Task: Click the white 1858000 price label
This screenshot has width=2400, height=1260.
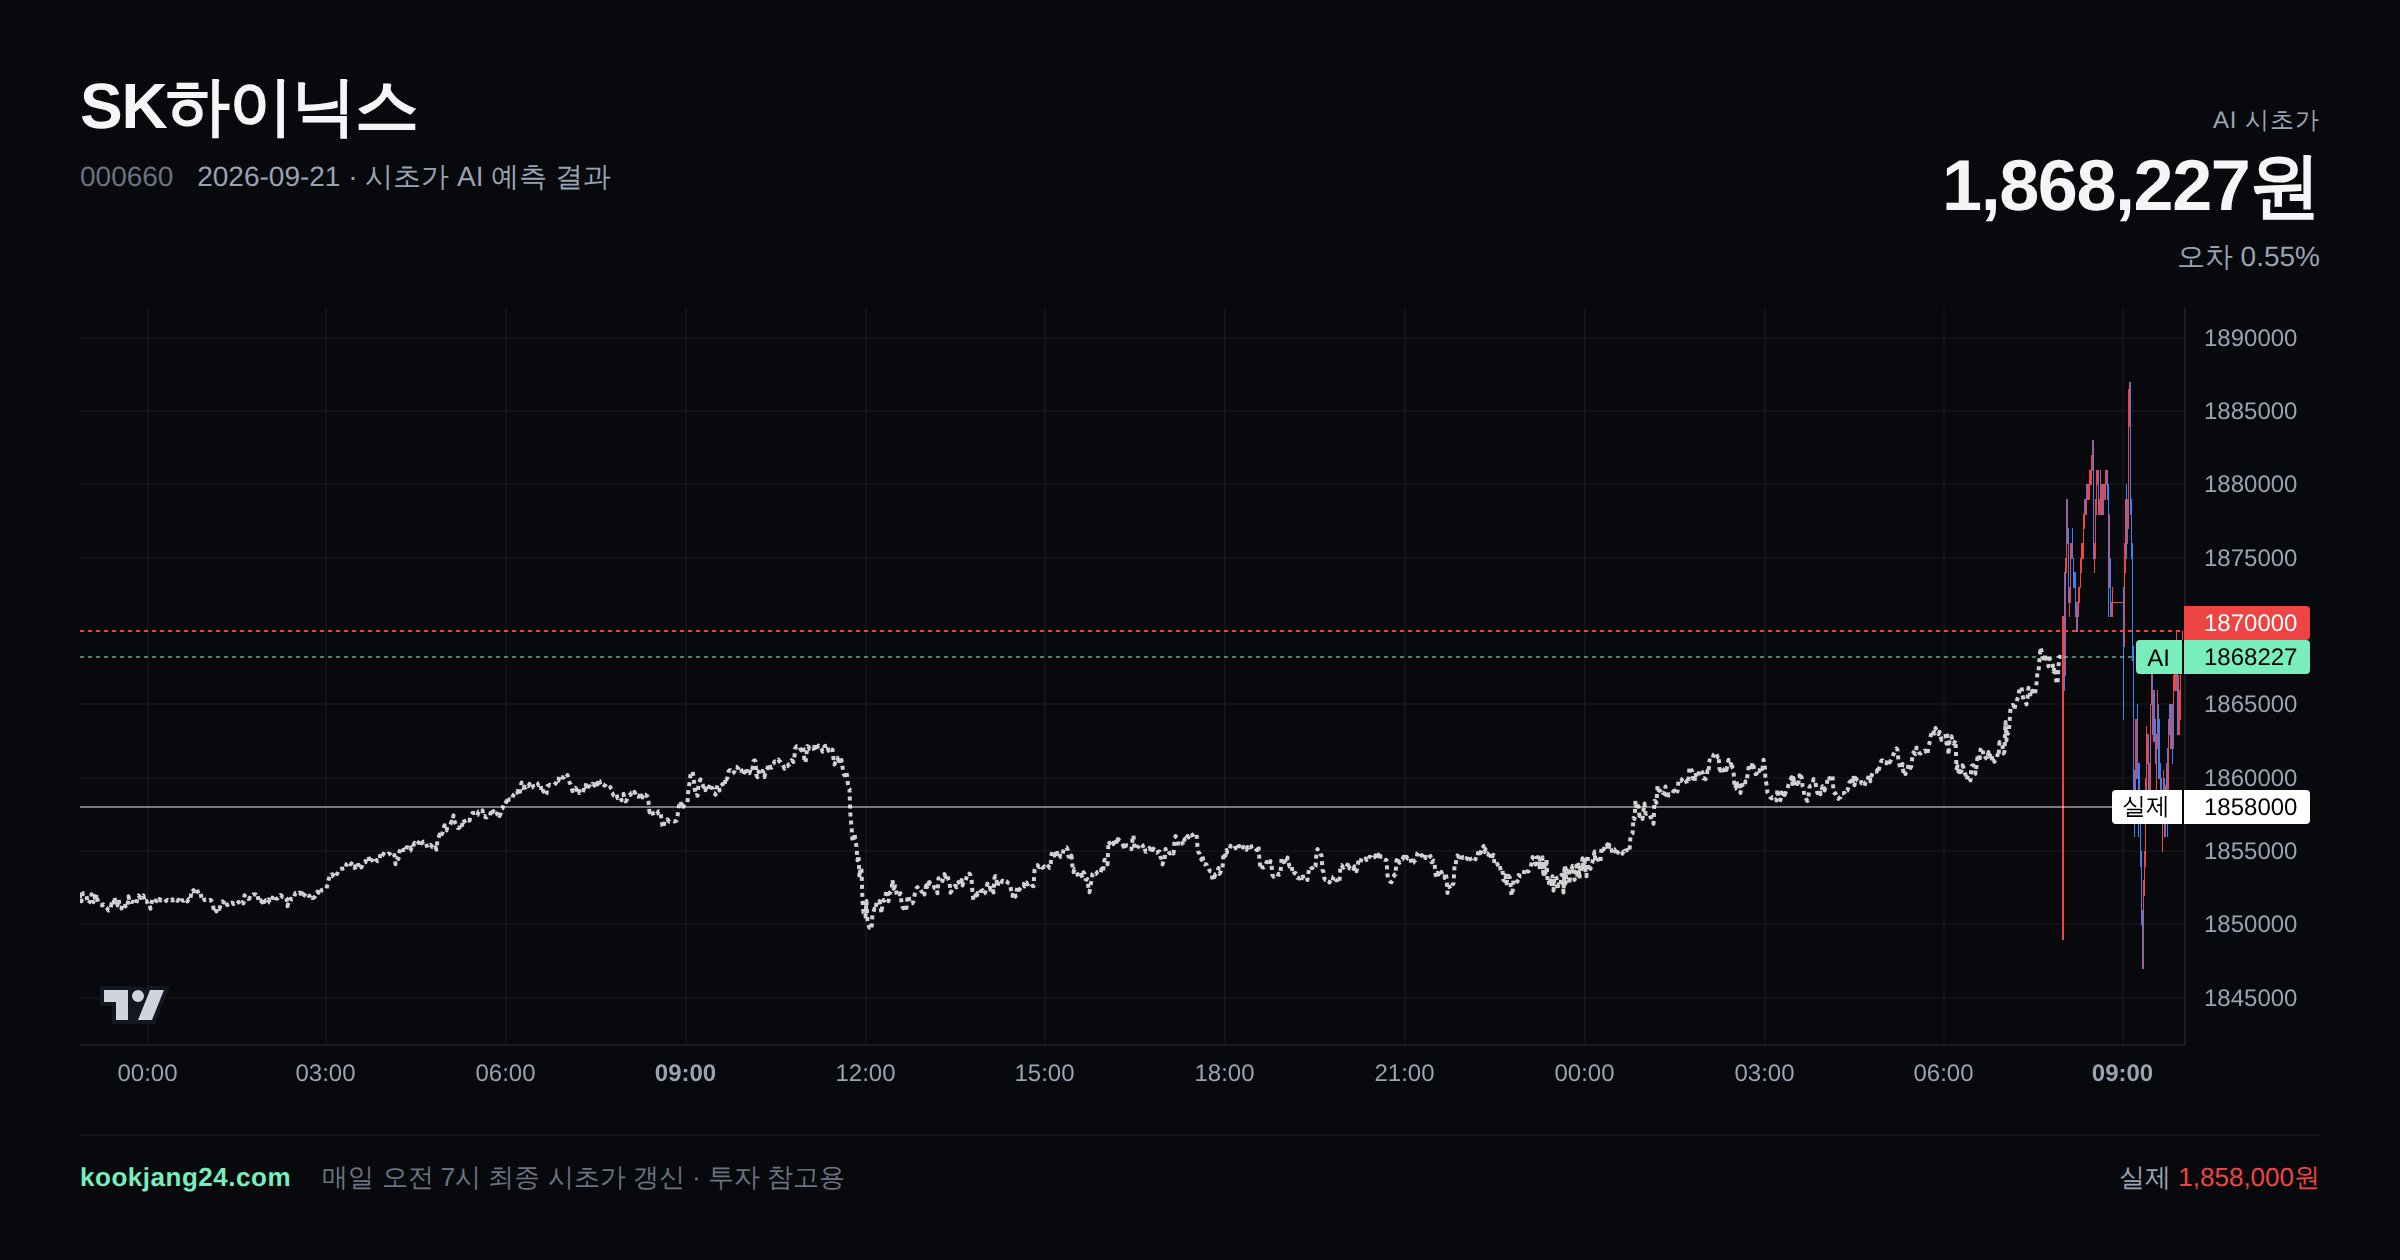Action: pyautogui.click(x=2247, y=807)
